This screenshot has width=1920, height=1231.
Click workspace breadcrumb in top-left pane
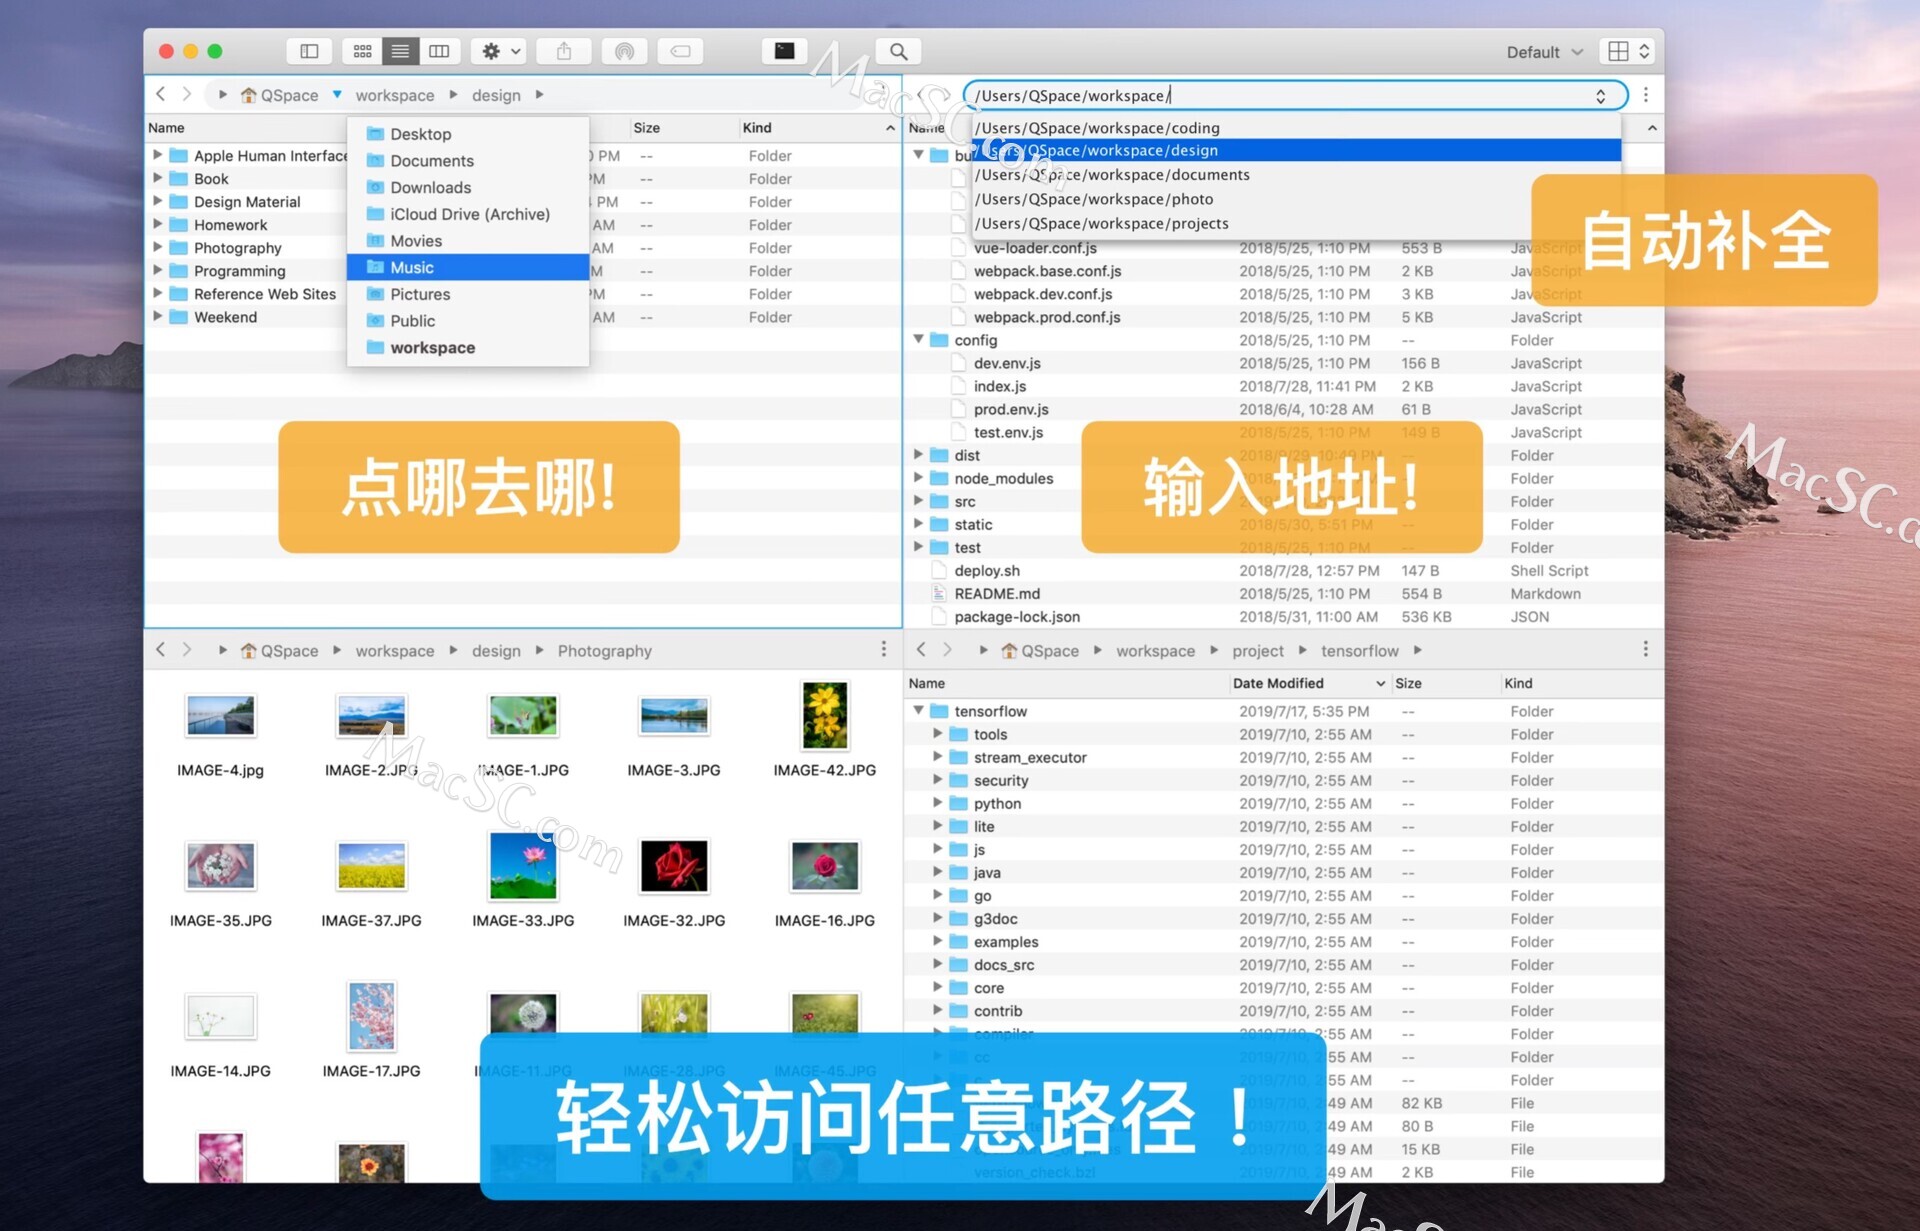pyautogui.click(x=395, y=95)
